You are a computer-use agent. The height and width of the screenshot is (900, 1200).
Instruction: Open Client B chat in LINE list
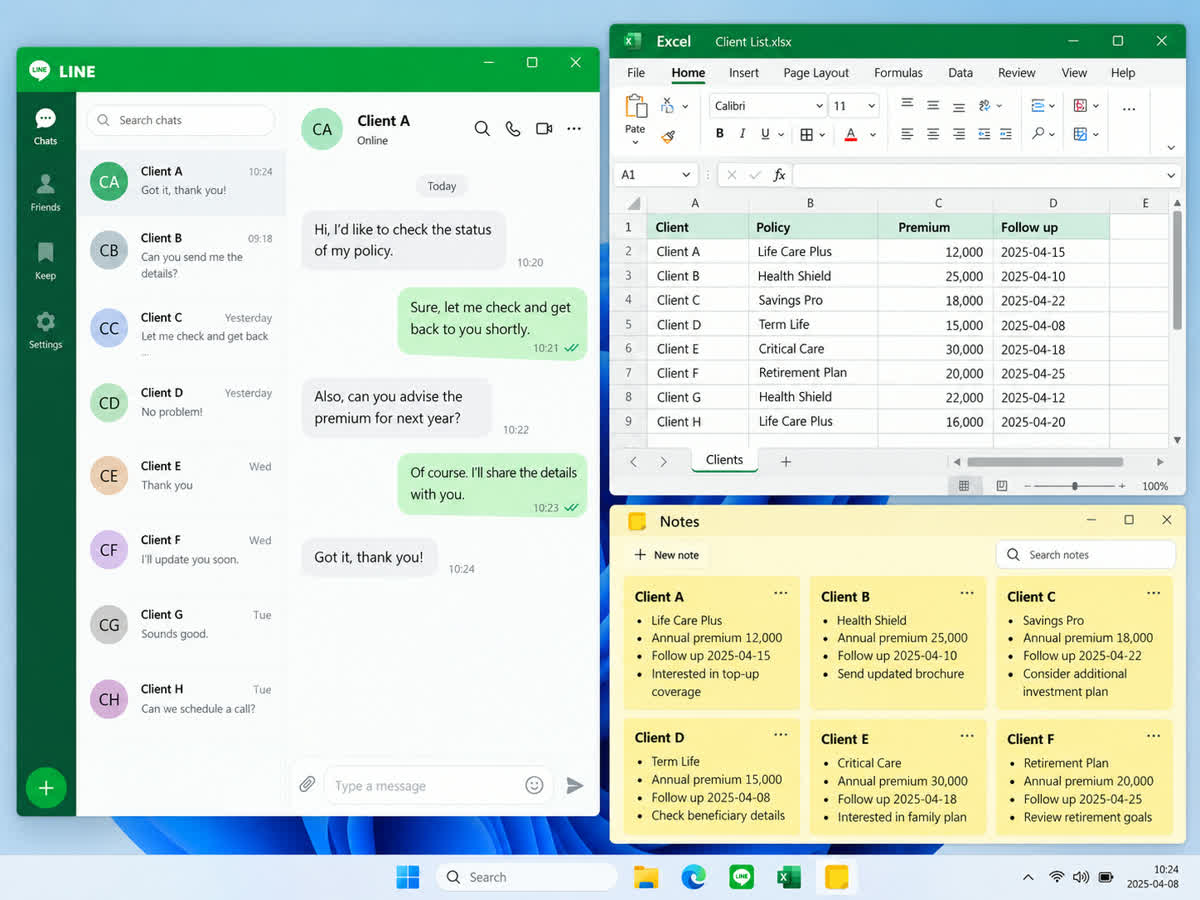pyautogui.click(x=181, y=255)
